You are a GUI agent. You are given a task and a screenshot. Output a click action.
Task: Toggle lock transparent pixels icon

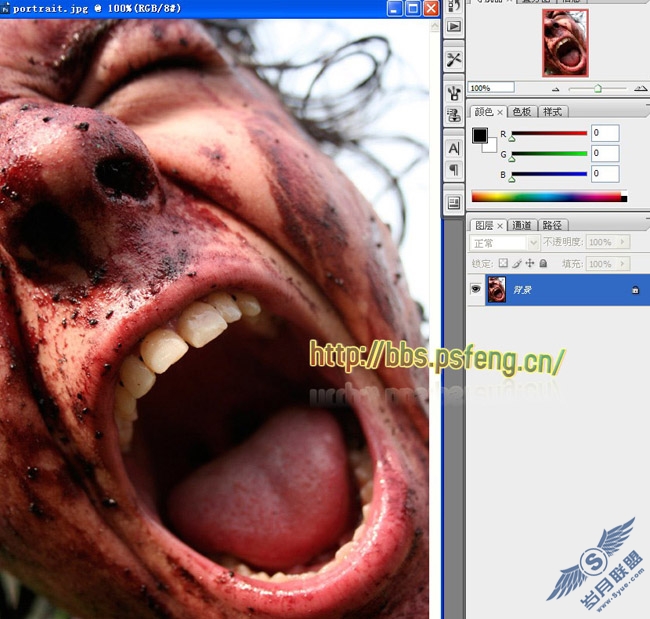click(x=503, y=263)
